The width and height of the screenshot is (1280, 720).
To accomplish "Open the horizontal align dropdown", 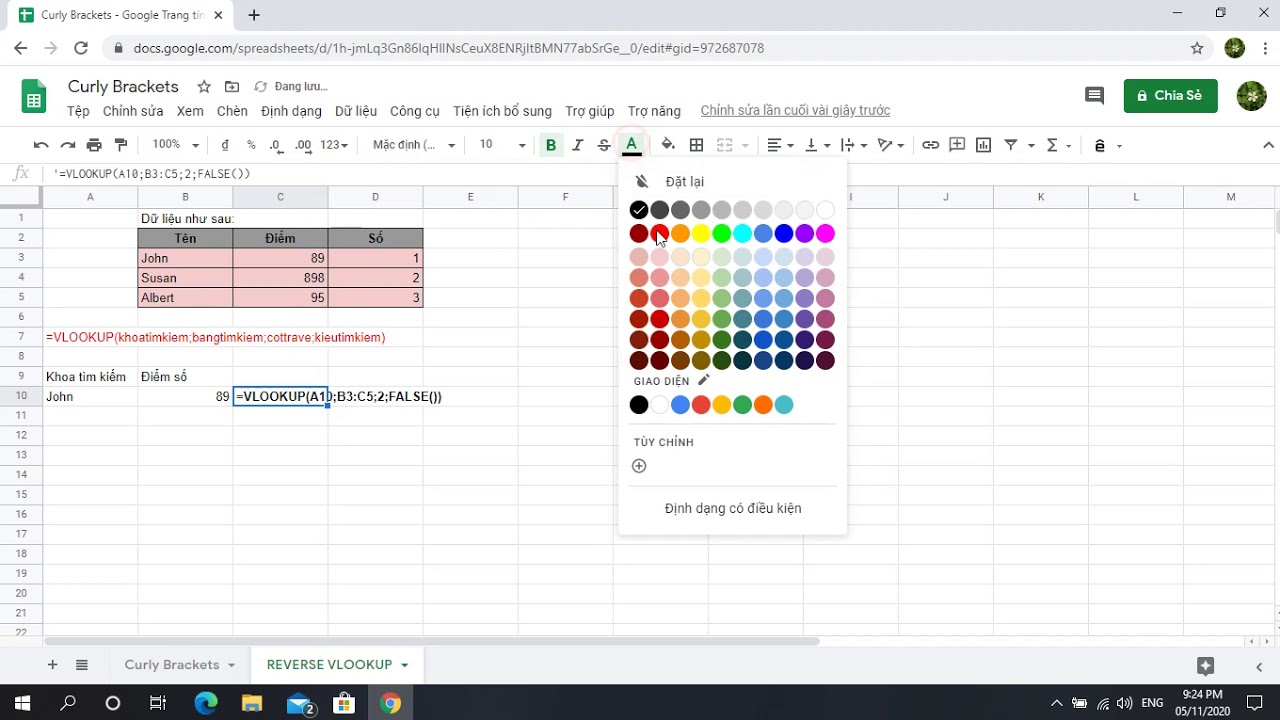I will (x=780, y=145).
